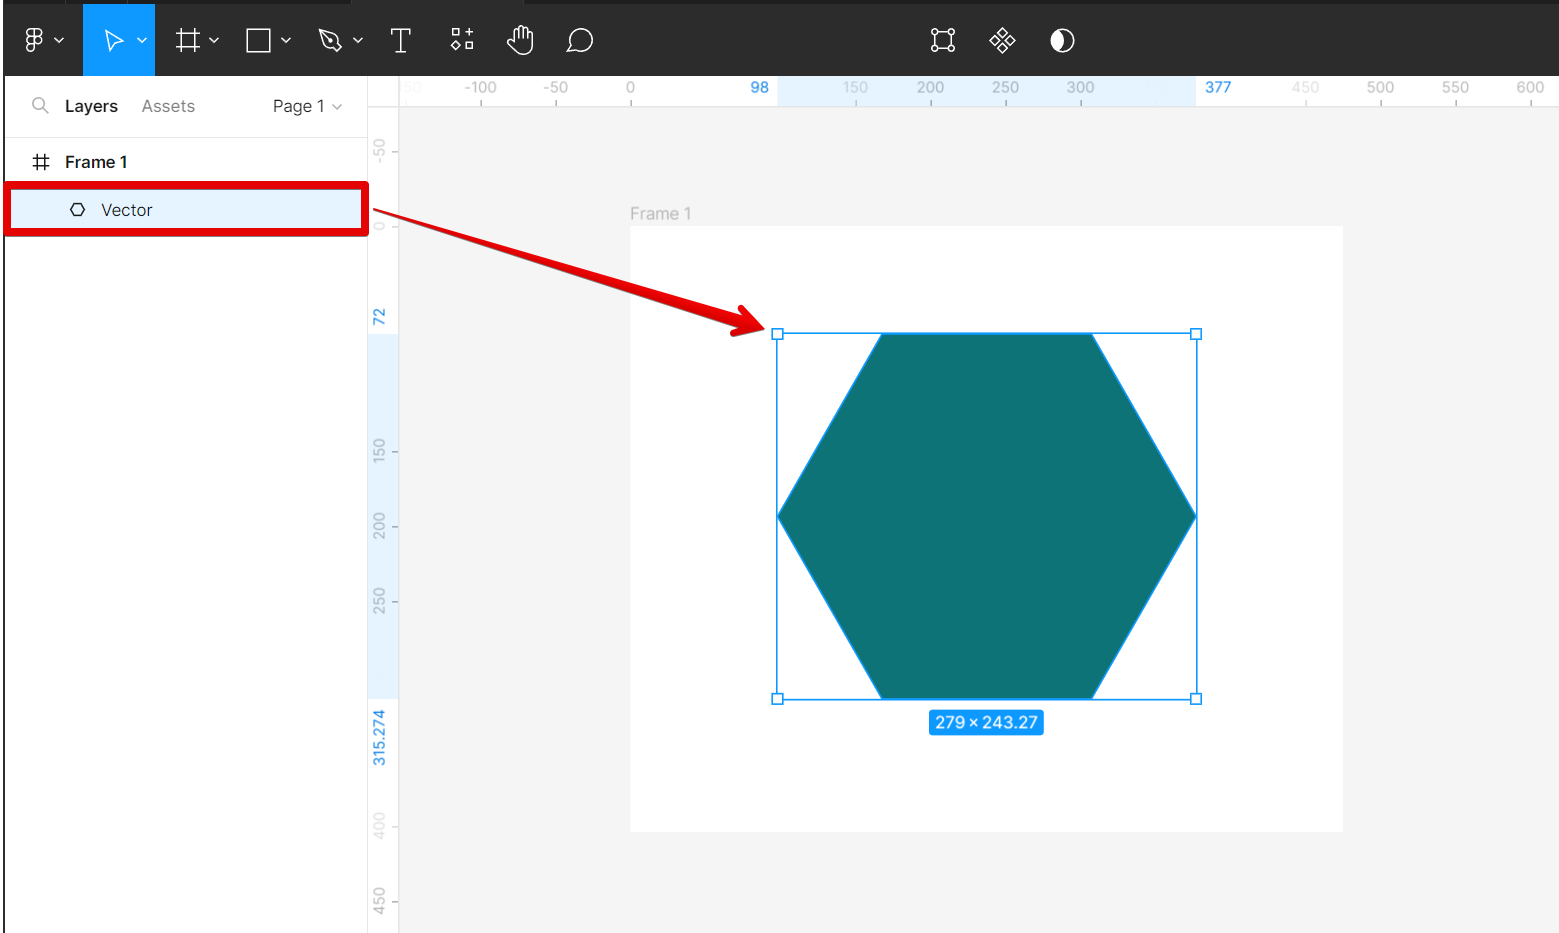Screen dimensions: 1559x933
Task: Click the teal hexagon on canvas
Action: [986, 516]
